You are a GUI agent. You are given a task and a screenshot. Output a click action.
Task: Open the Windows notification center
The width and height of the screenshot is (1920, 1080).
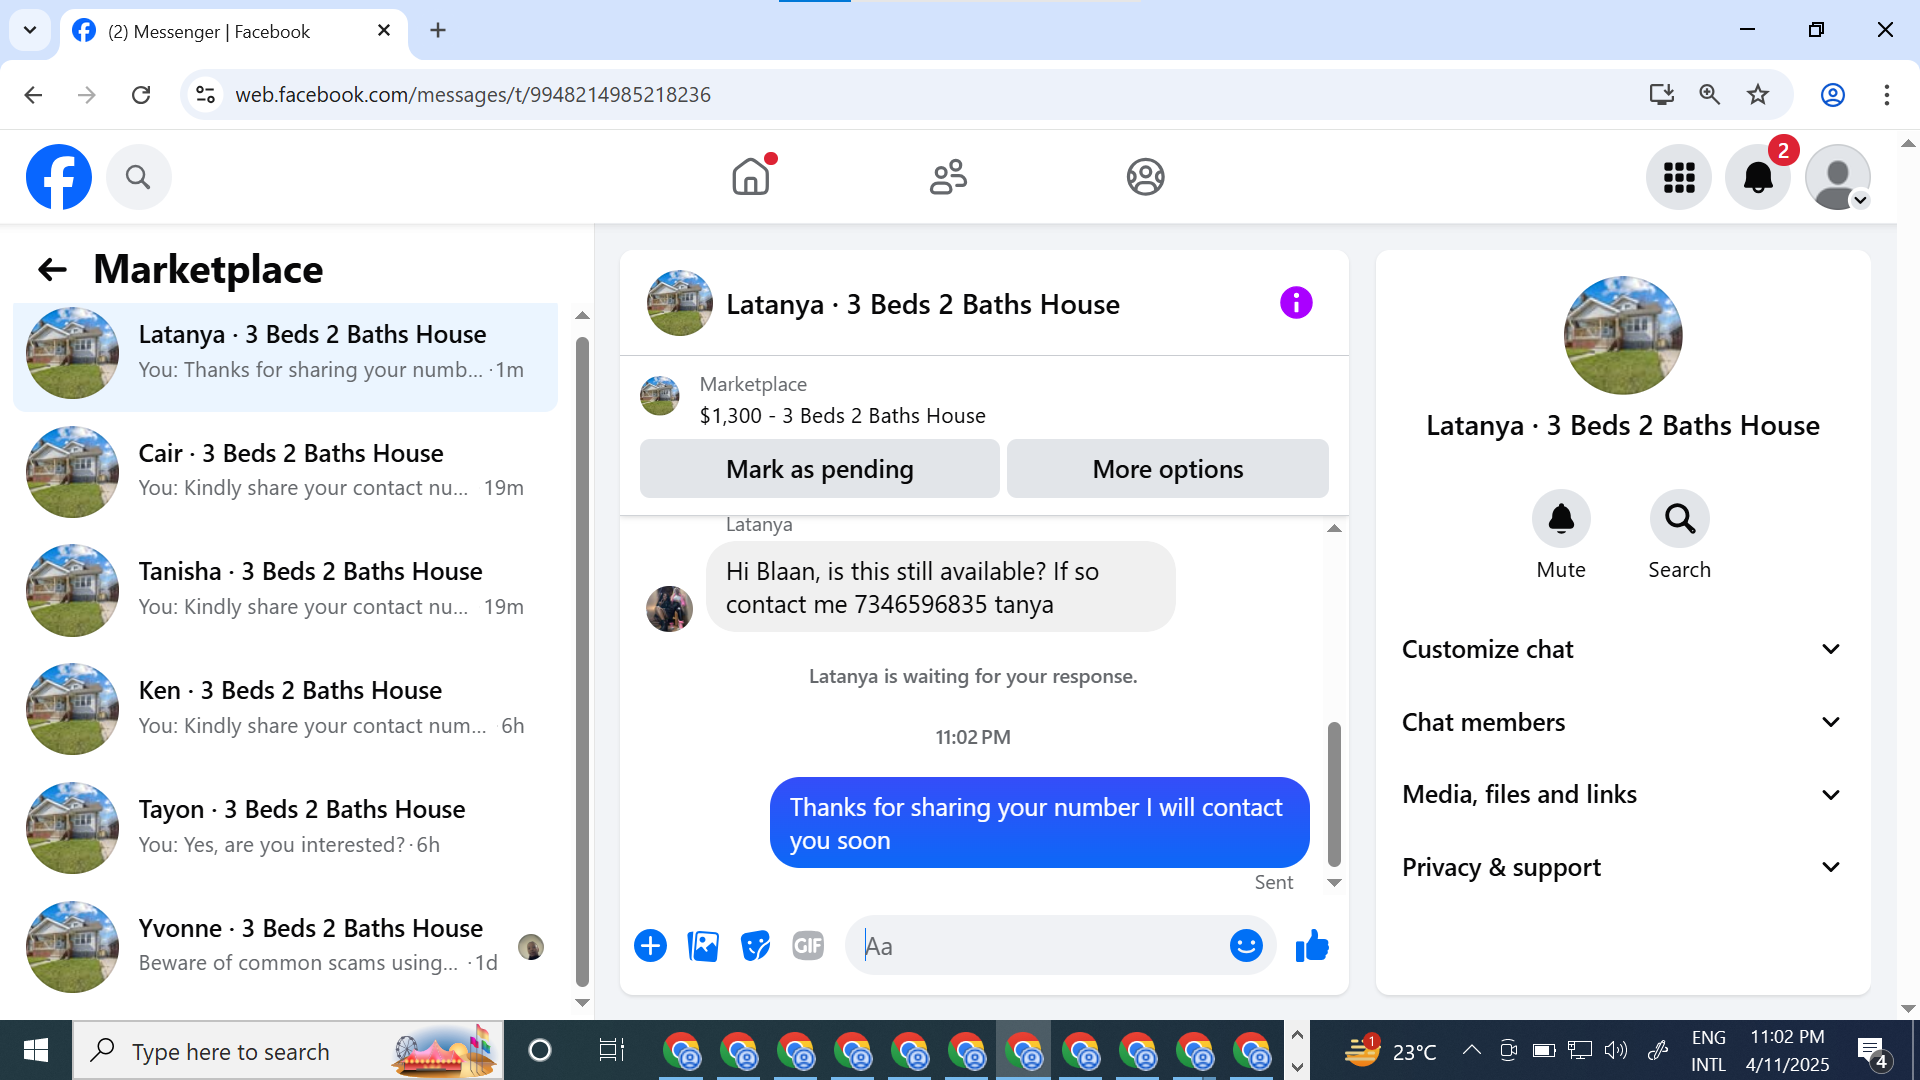pyautogui.click(x=1871, y=1050)
